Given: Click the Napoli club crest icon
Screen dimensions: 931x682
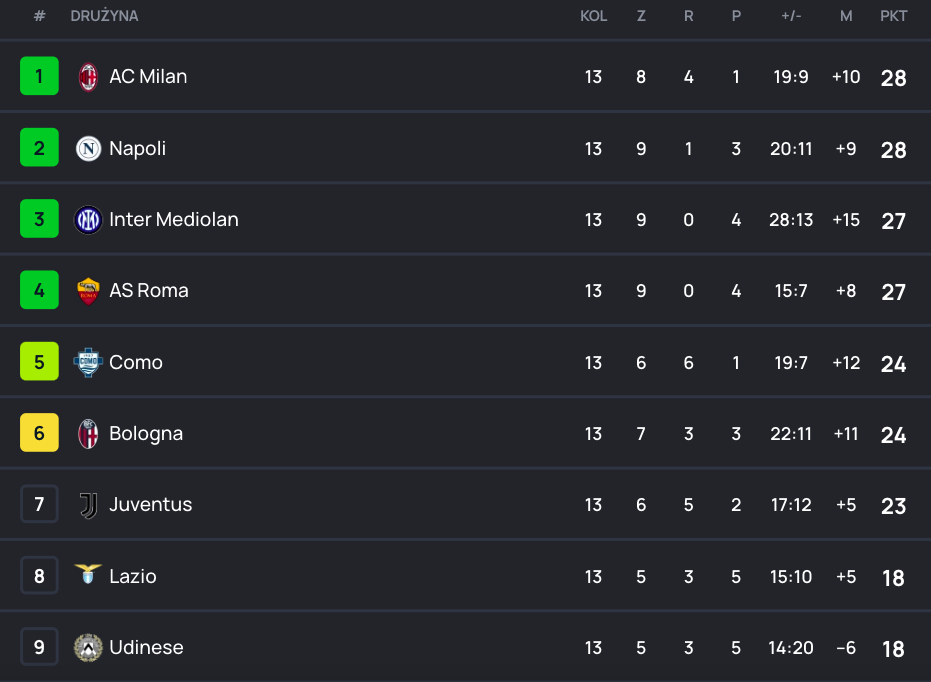Looking at the screenshot, I should [x=88, y=149].
